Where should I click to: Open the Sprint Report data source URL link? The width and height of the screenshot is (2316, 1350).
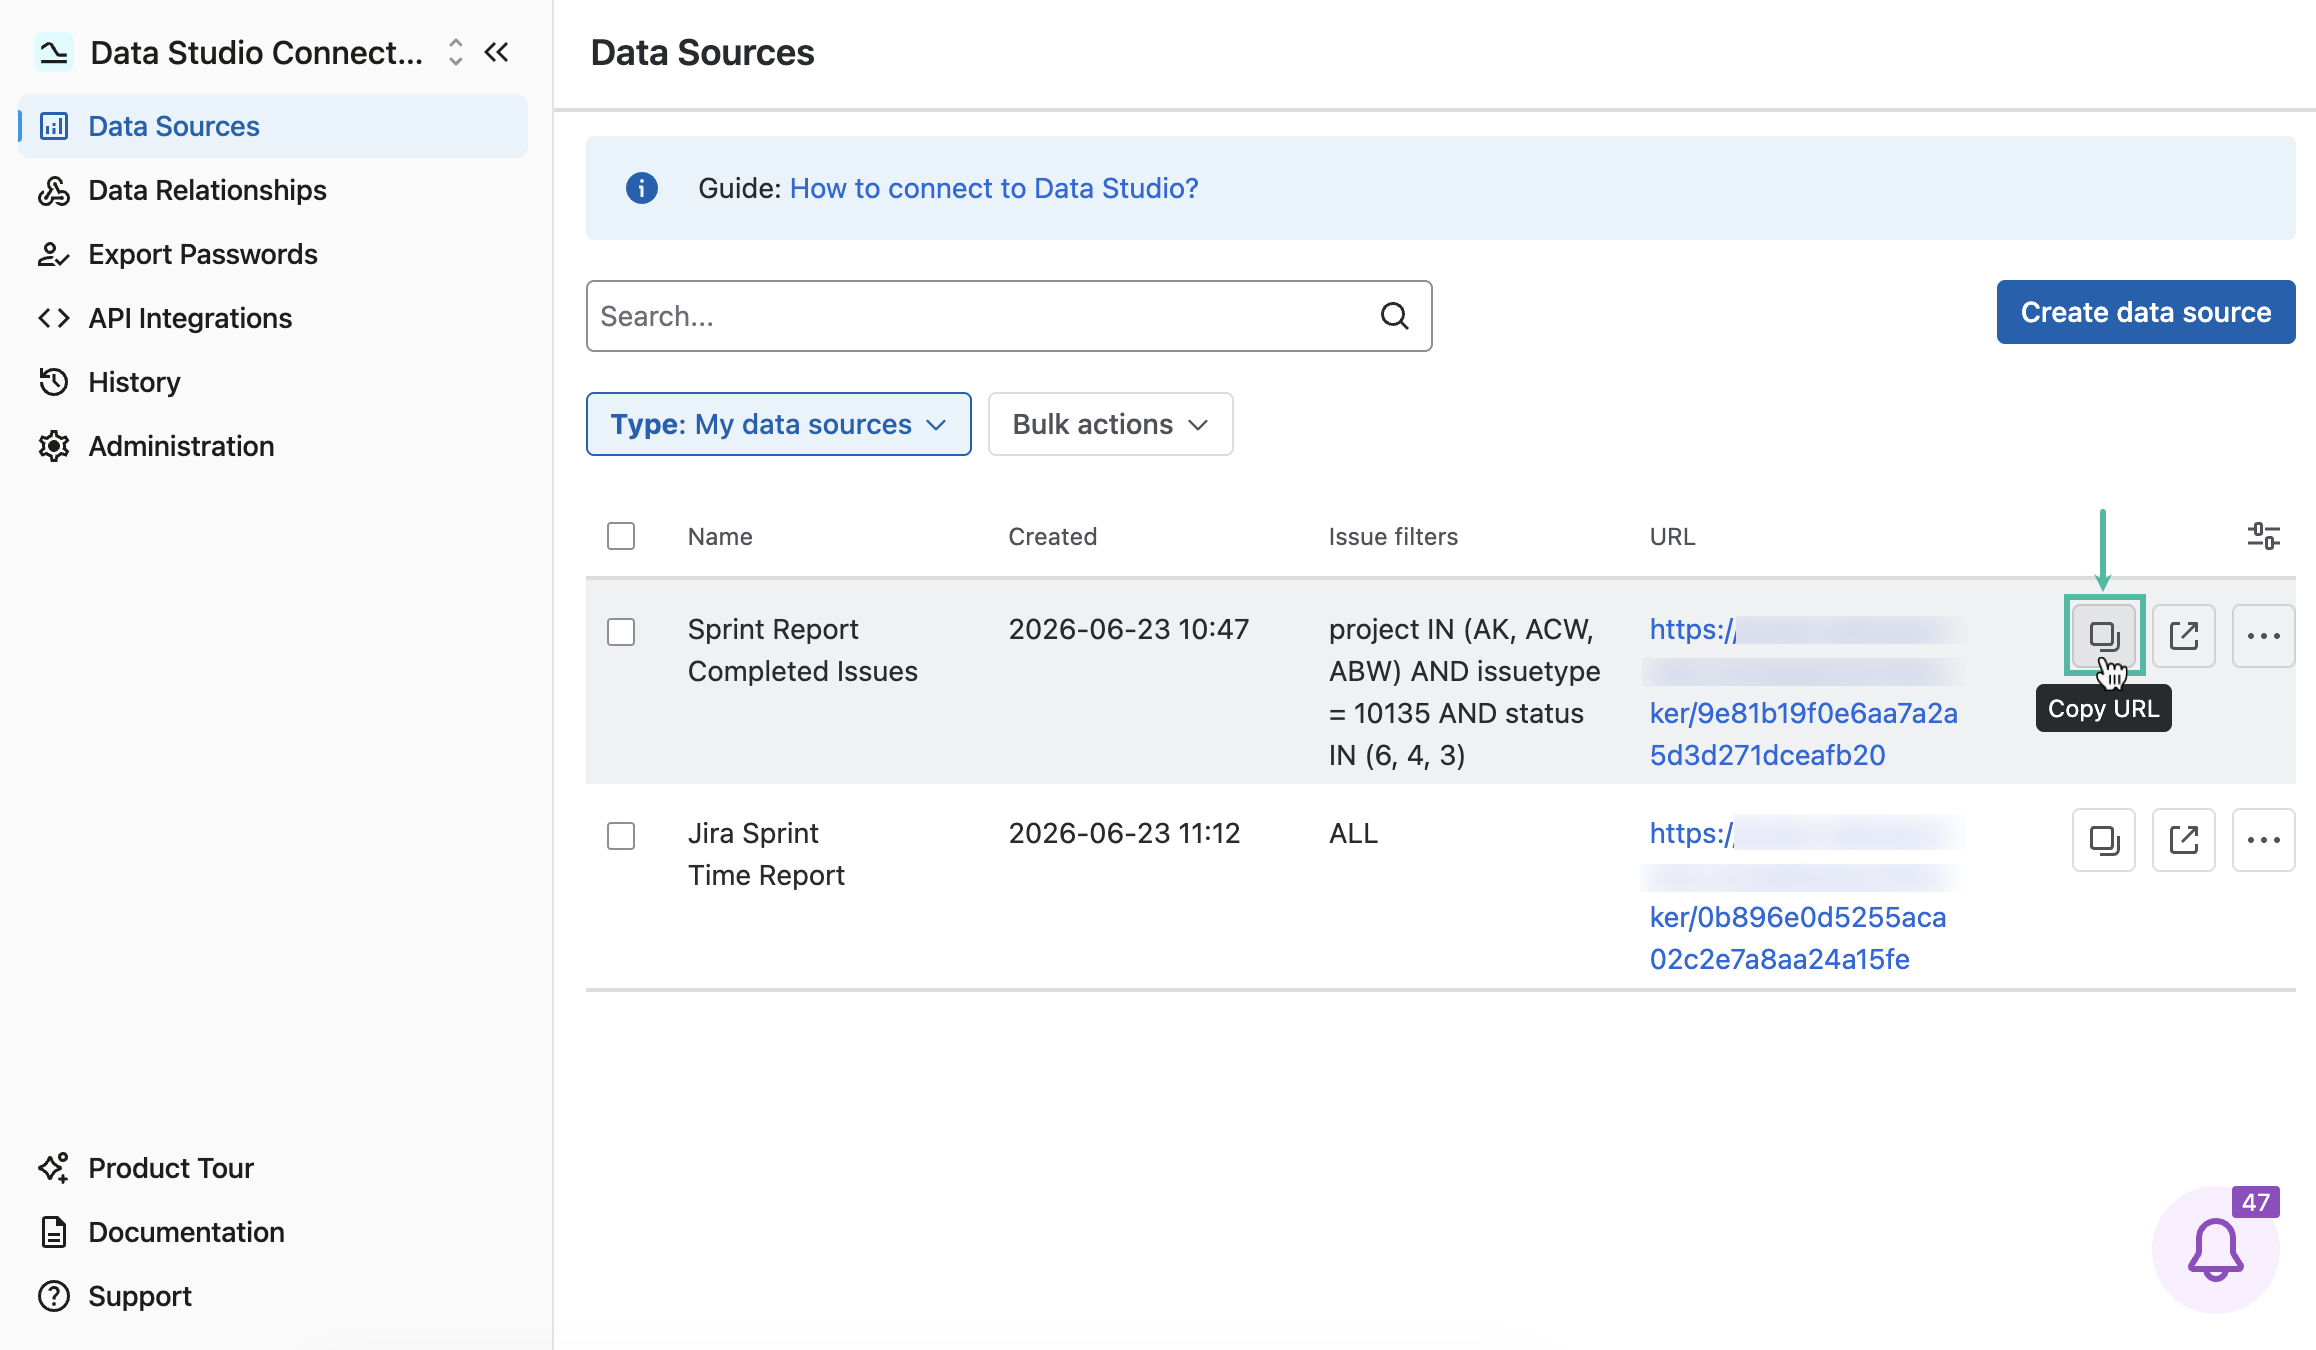click(1804, 692)
